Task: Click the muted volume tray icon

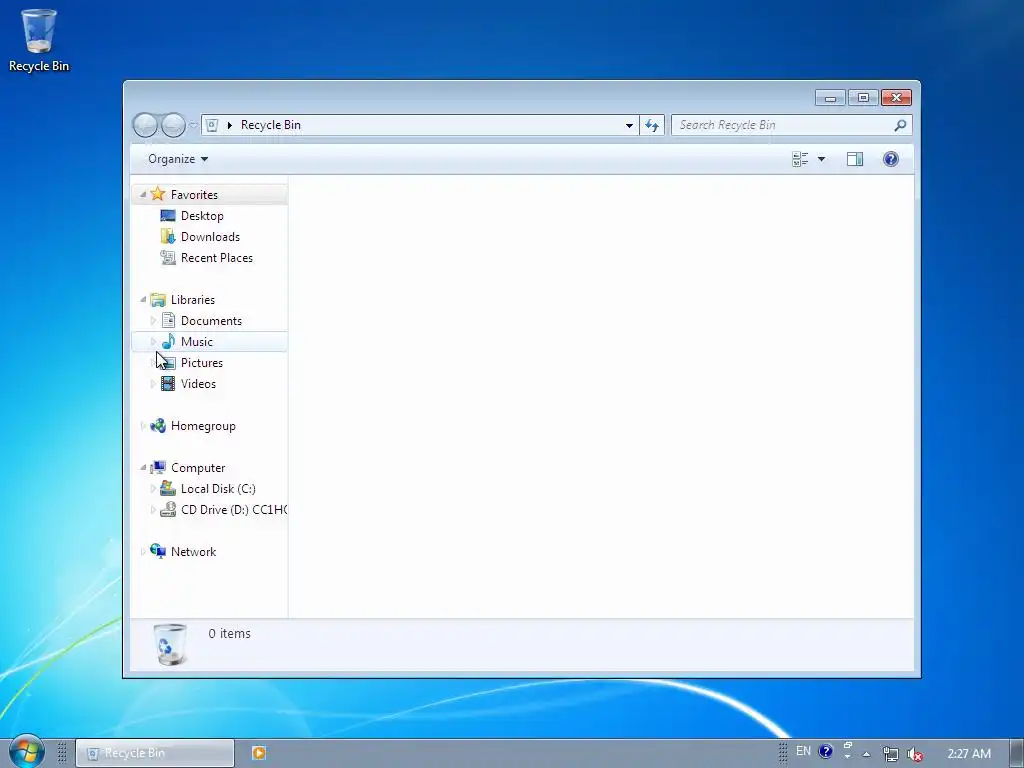Action: [x=915, y=754]
